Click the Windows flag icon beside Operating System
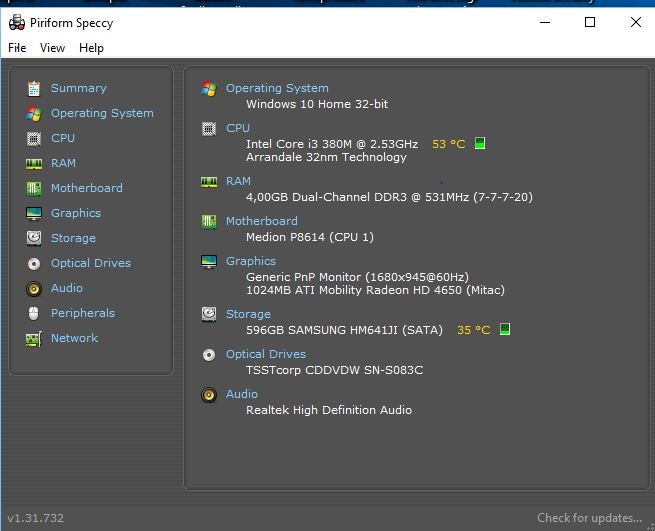The image size is (655, 531). [34, 113]
